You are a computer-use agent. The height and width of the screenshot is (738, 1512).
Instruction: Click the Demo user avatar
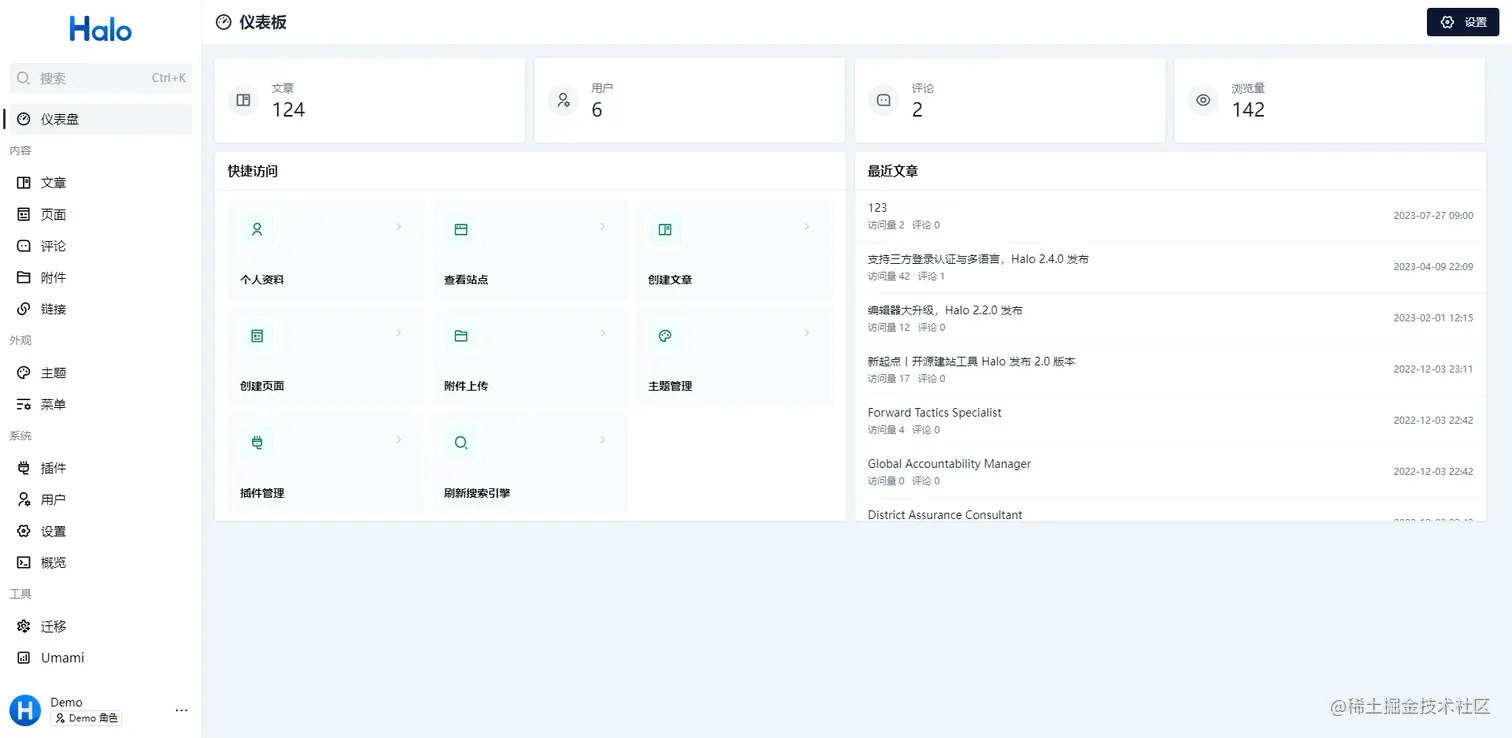[25, 710]
